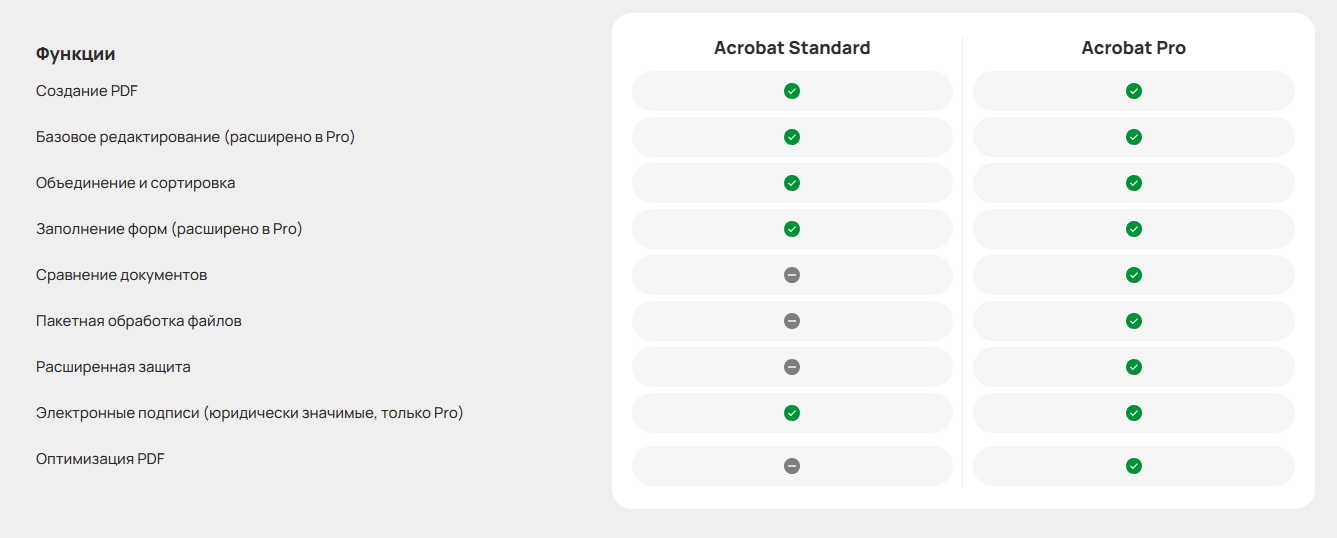Click the Standard checkmark for Базовое редактирование
1337x538 pixels.
pyautogui.click(x=792, y=137)
